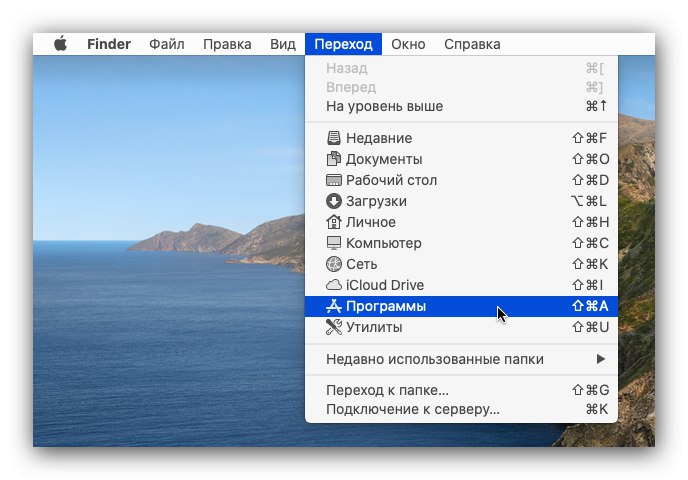The height and width of the screenshot is (480, 688).
Task: Choose Переход к папке… menu item
Action: pyautogui.click(x=388, y=390)
